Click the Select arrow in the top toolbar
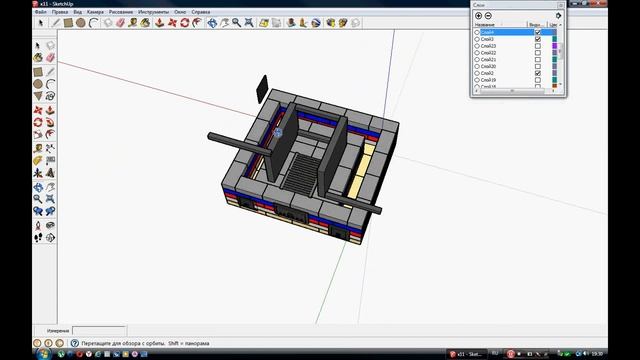This screenshot has height=360, width=640. [x=40, y=23]
